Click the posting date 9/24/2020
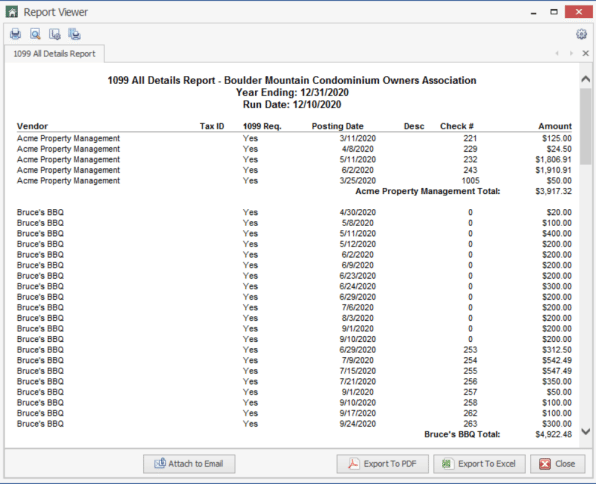 click(x=357, y=424)
